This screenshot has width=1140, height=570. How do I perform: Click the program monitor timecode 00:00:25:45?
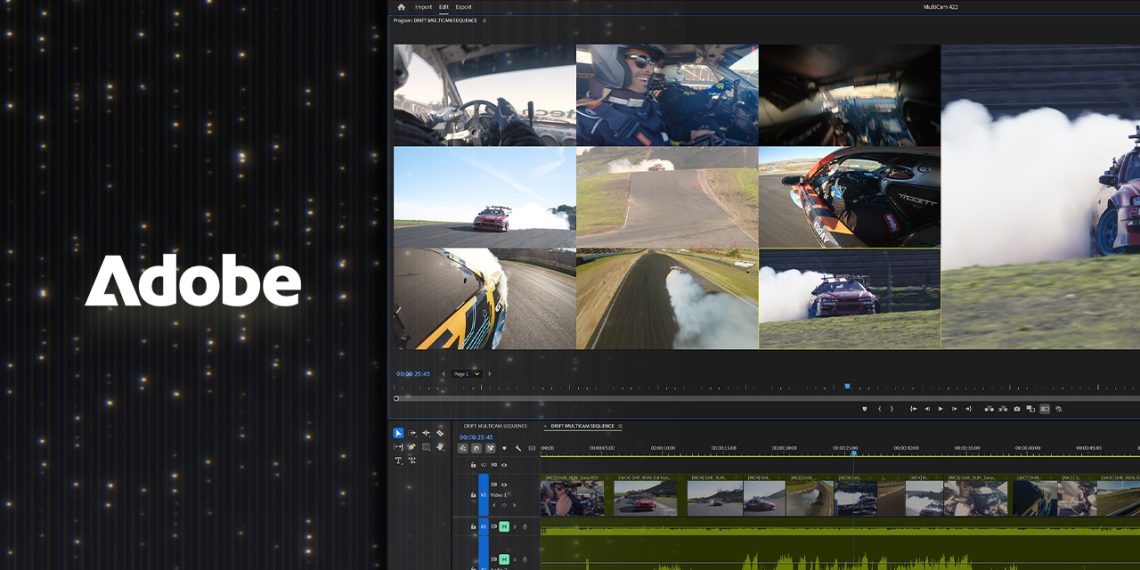click(x=413, y=374)
